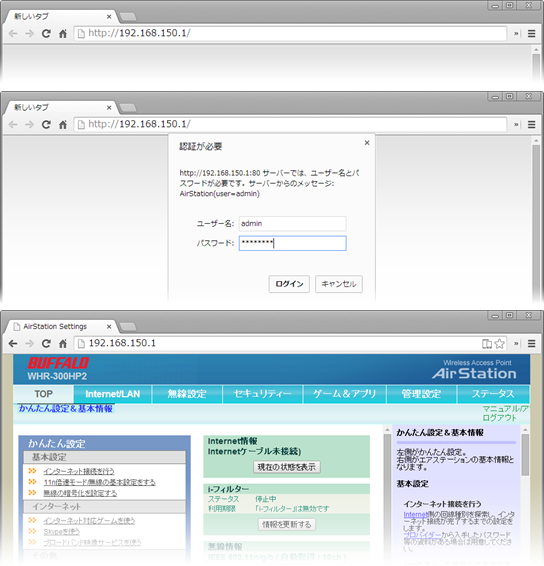Click back arrow in middle browser window
Image resolution: width=544 pixels, height=566 pixels.
13,125
